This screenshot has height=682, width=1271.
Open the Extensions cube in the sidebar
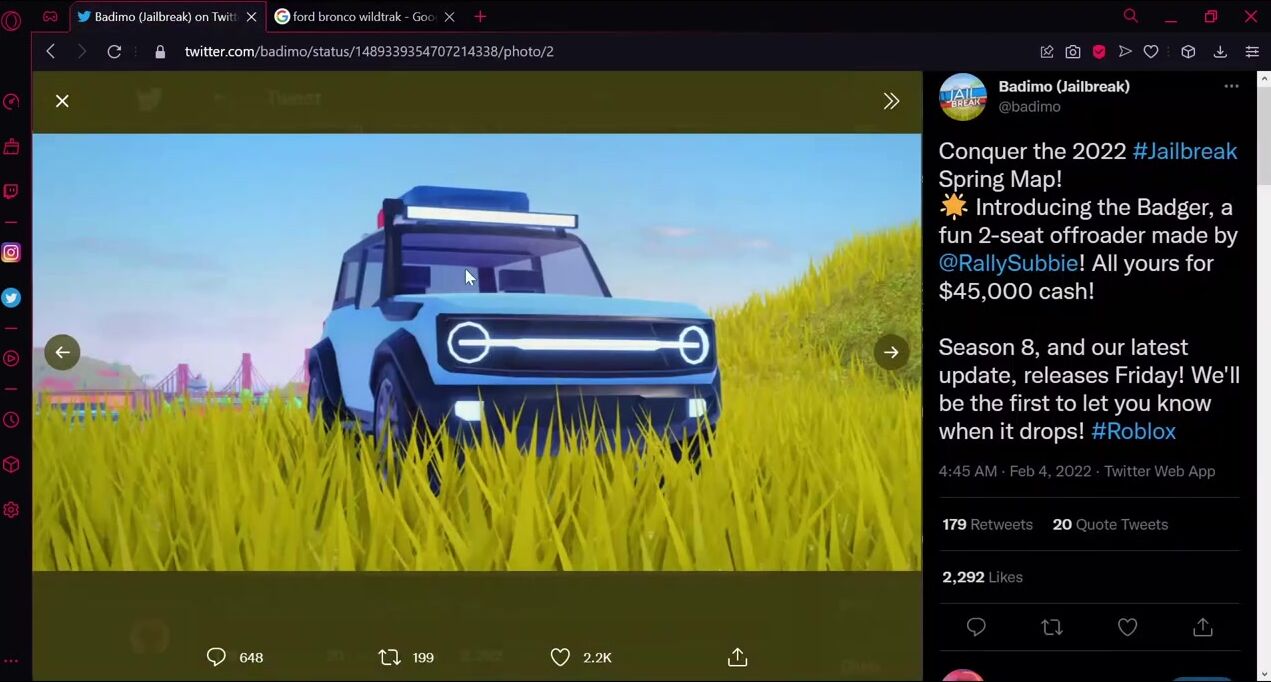[11, 465]
